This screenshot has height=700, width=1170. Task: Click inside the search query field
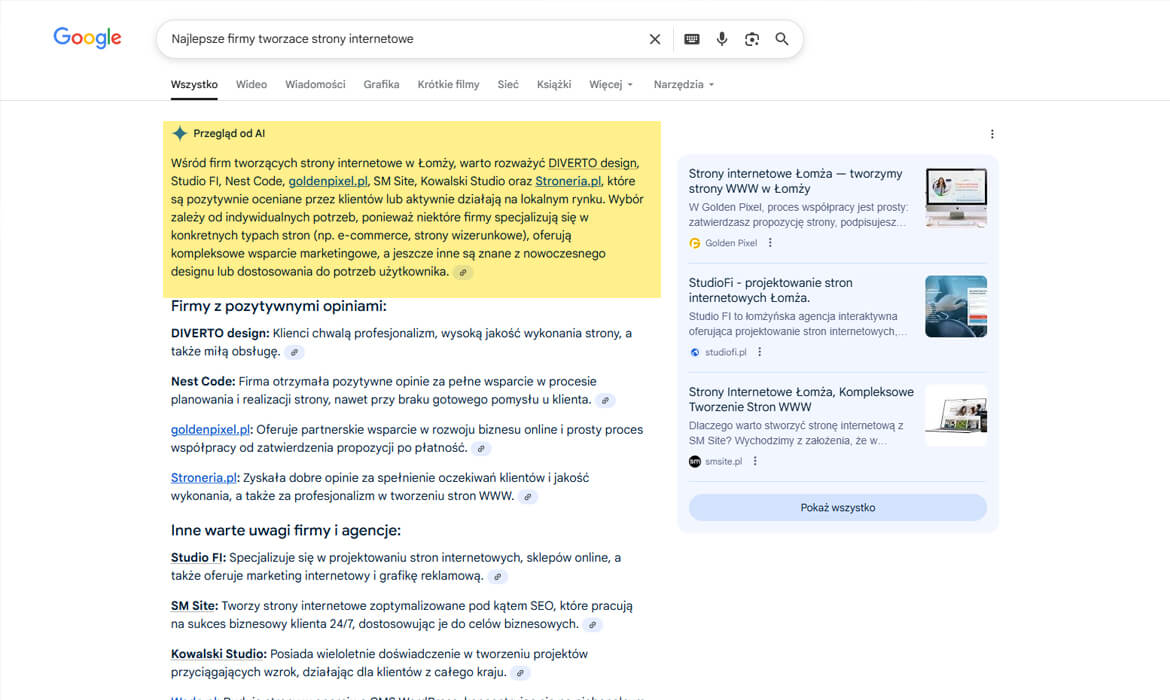pyautogui.click(x=400, y=39)
